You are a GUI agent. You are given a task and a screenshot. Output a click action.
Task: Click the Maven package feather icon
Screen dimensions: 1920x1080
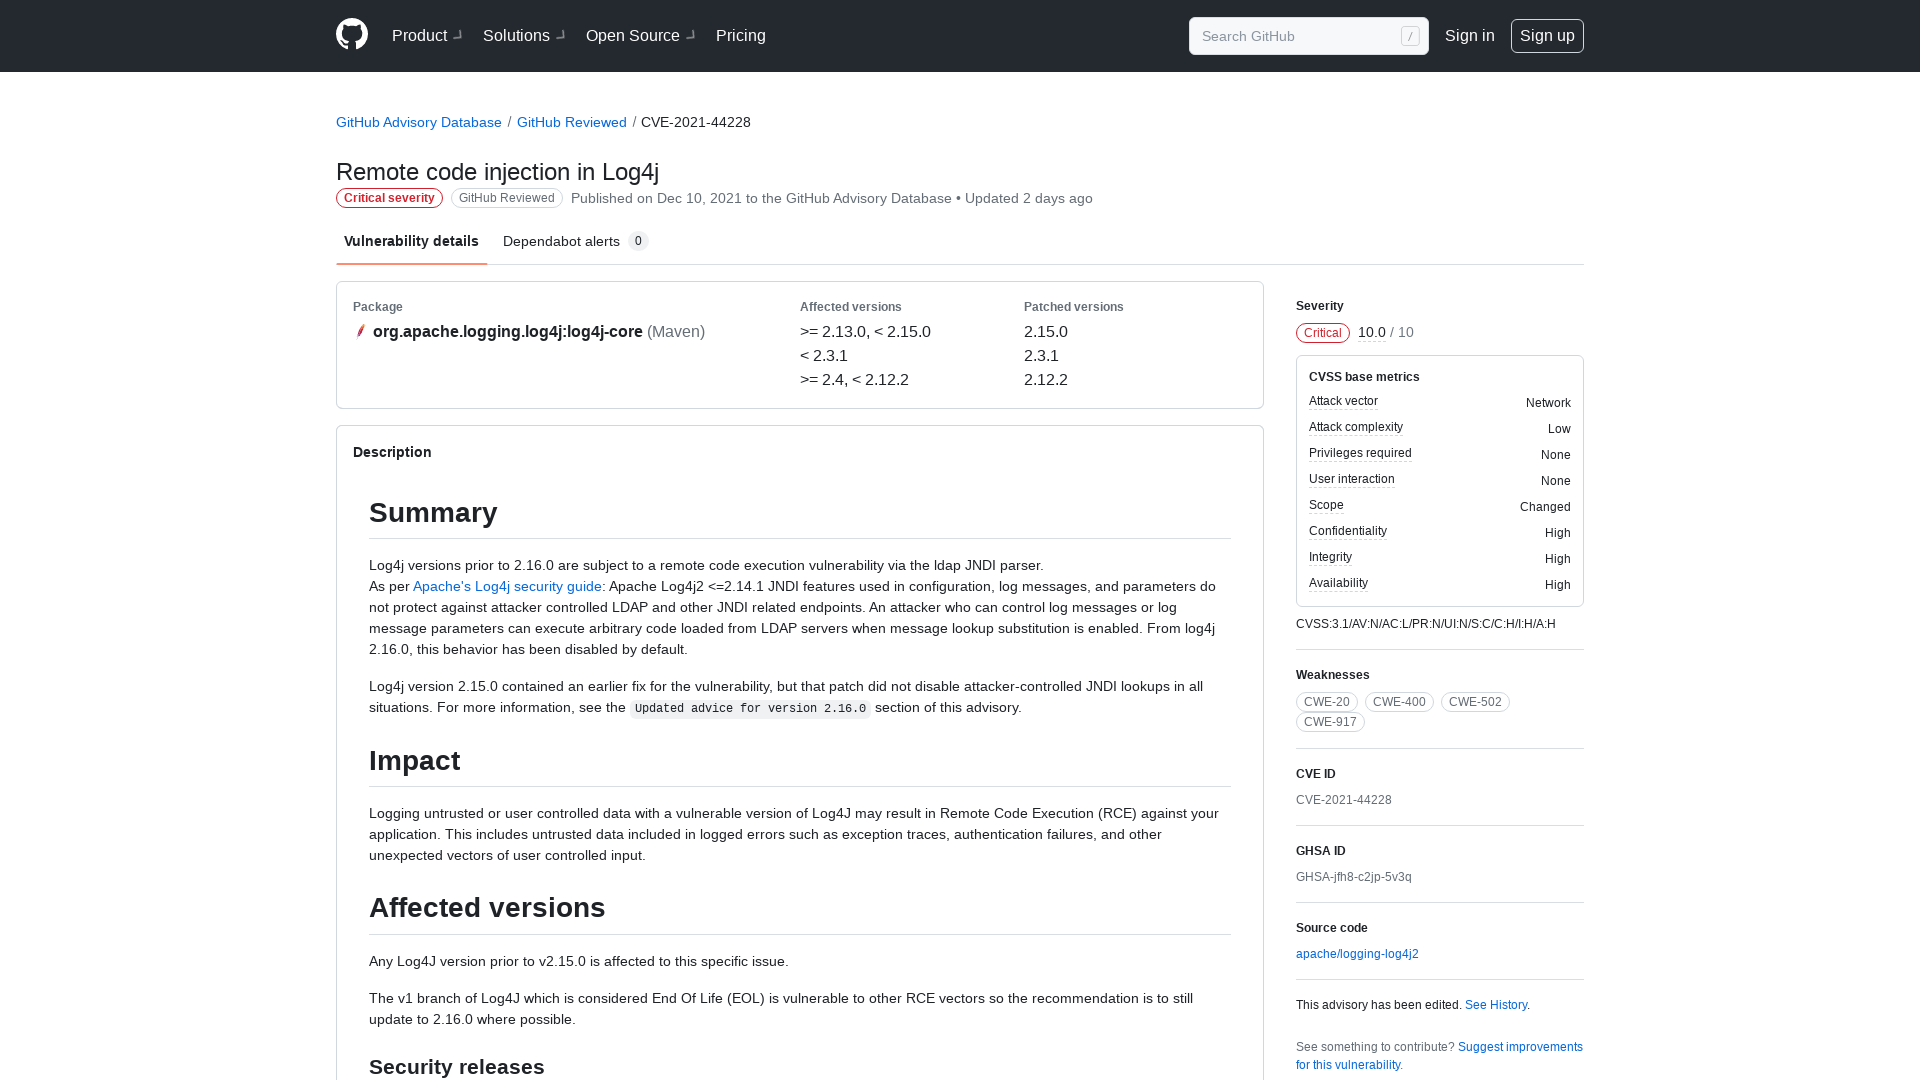[360, 331]
